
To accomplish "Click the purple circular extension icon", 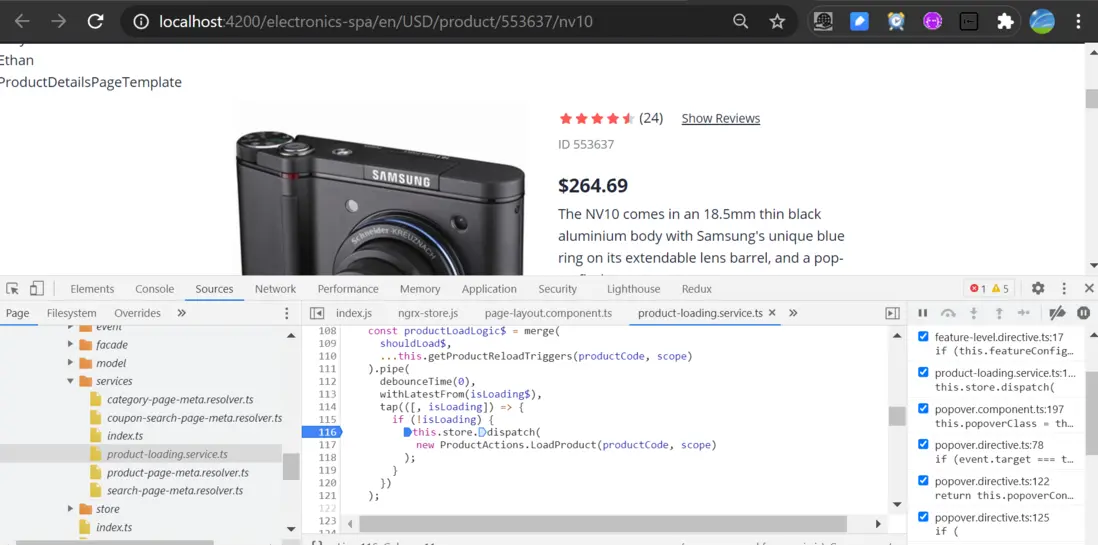I will click(932, 22).
